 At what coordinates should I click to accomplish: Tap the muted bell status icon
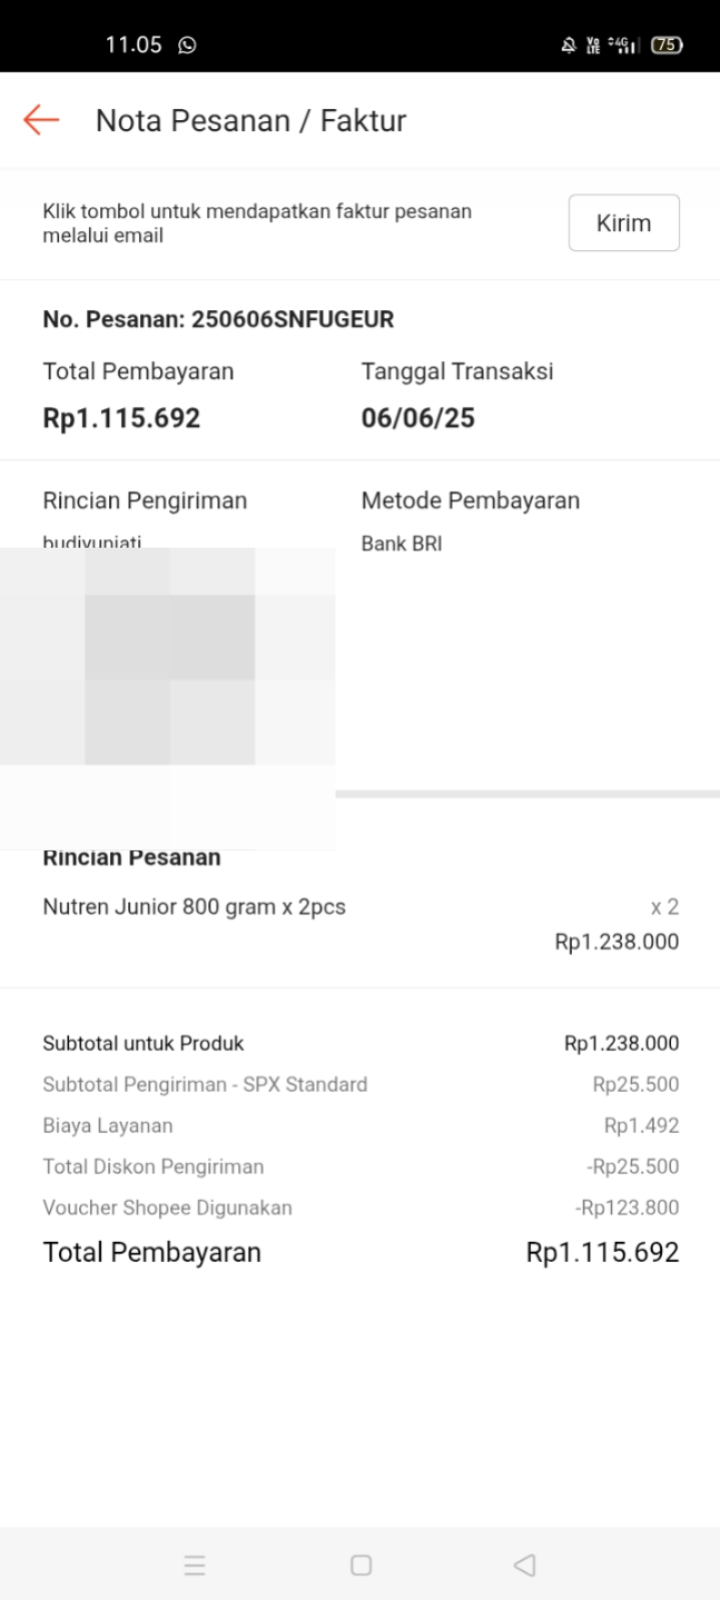(568, 45)
